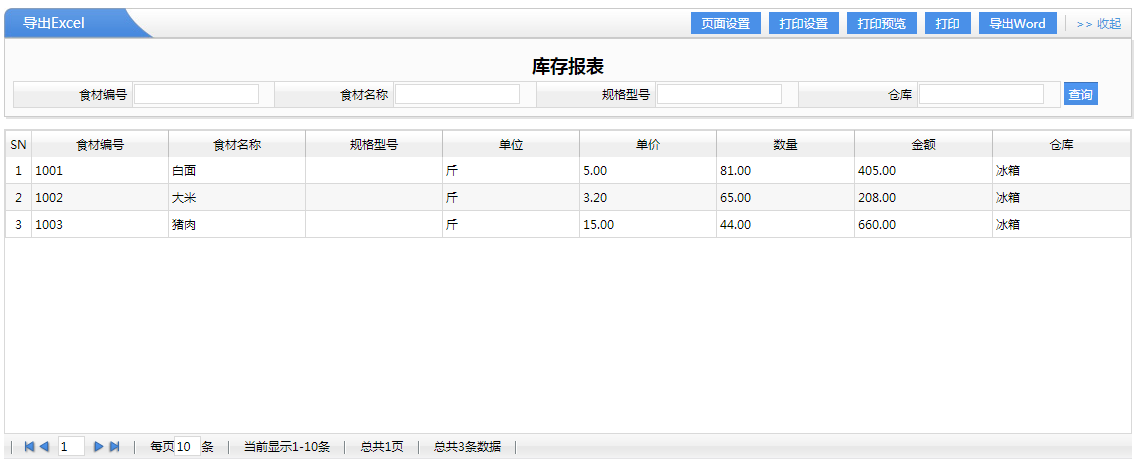Click into the 食材名称 search field

(457, 95)
